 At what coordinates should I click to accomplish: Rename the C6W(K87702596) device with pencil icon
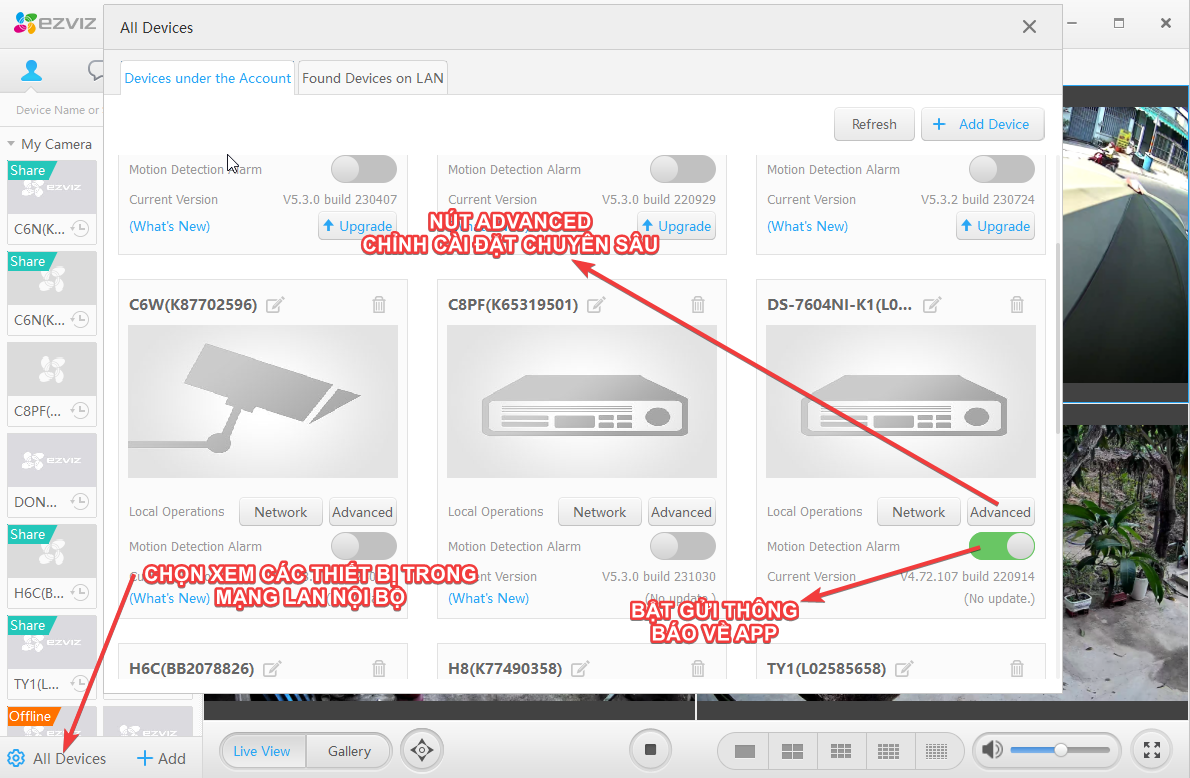(x=275, y=305)
